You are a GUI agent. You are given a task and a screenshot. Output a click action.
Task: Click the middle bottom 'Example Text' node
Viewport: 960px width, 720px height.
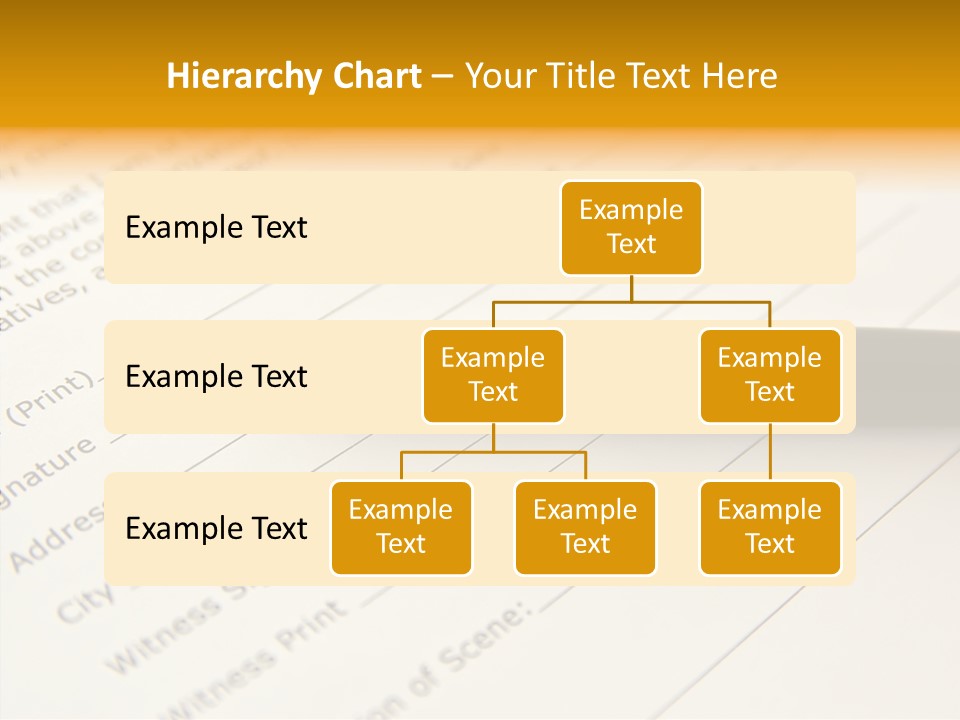click(585, 527)
